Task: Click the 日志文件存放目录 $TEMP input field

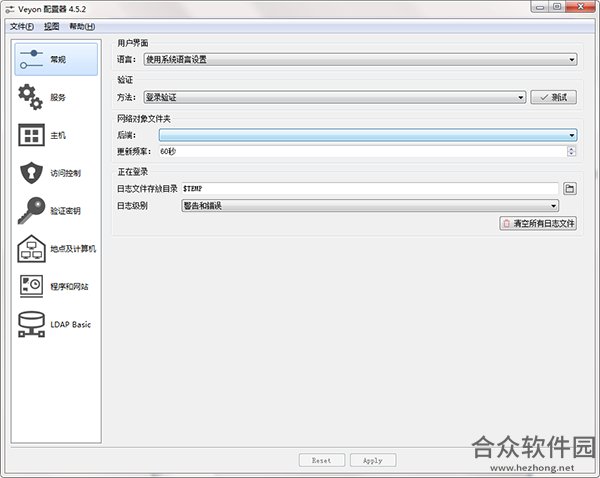Action: point(370,188)
